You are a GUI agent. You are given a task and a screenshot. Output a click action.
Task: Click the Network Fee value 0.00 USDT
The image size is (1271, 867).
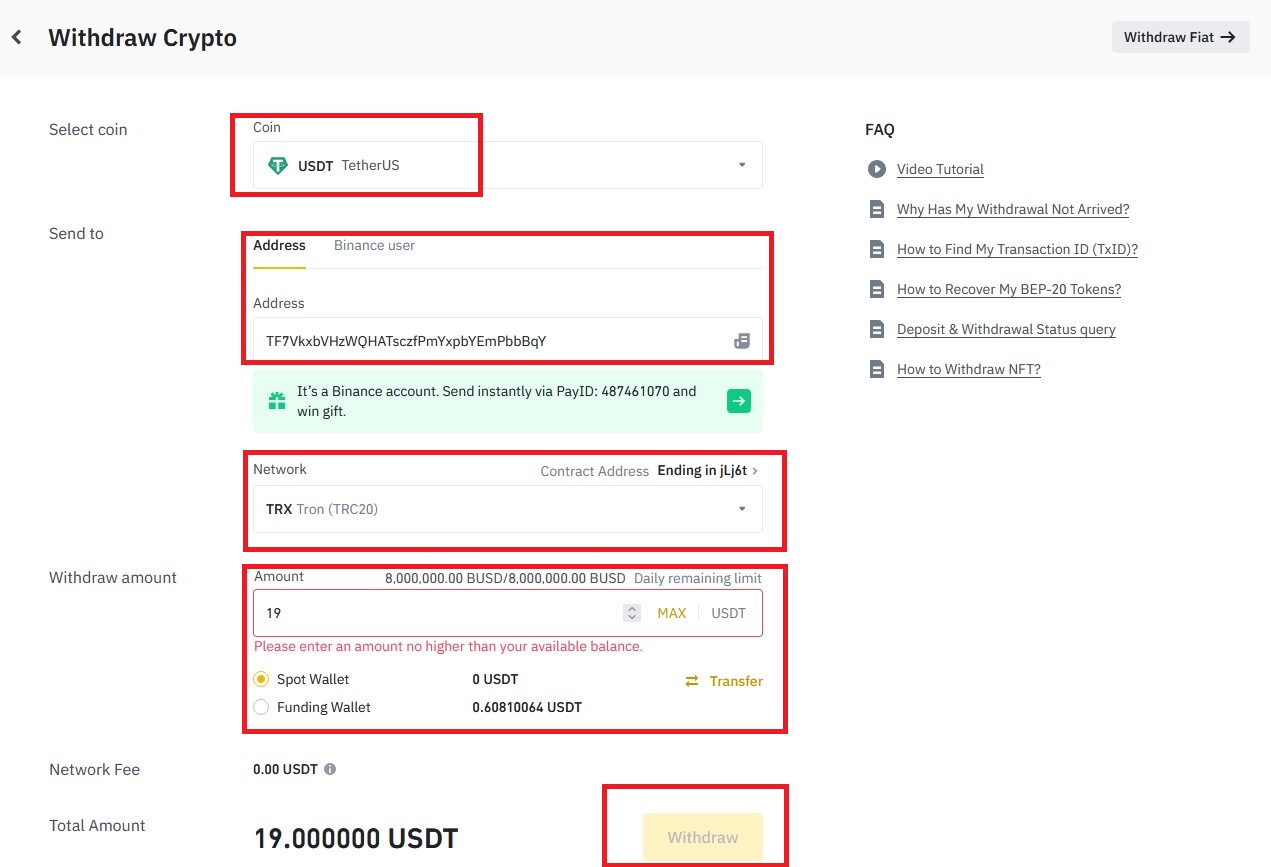pyautogui.click(x=285, y=770)
